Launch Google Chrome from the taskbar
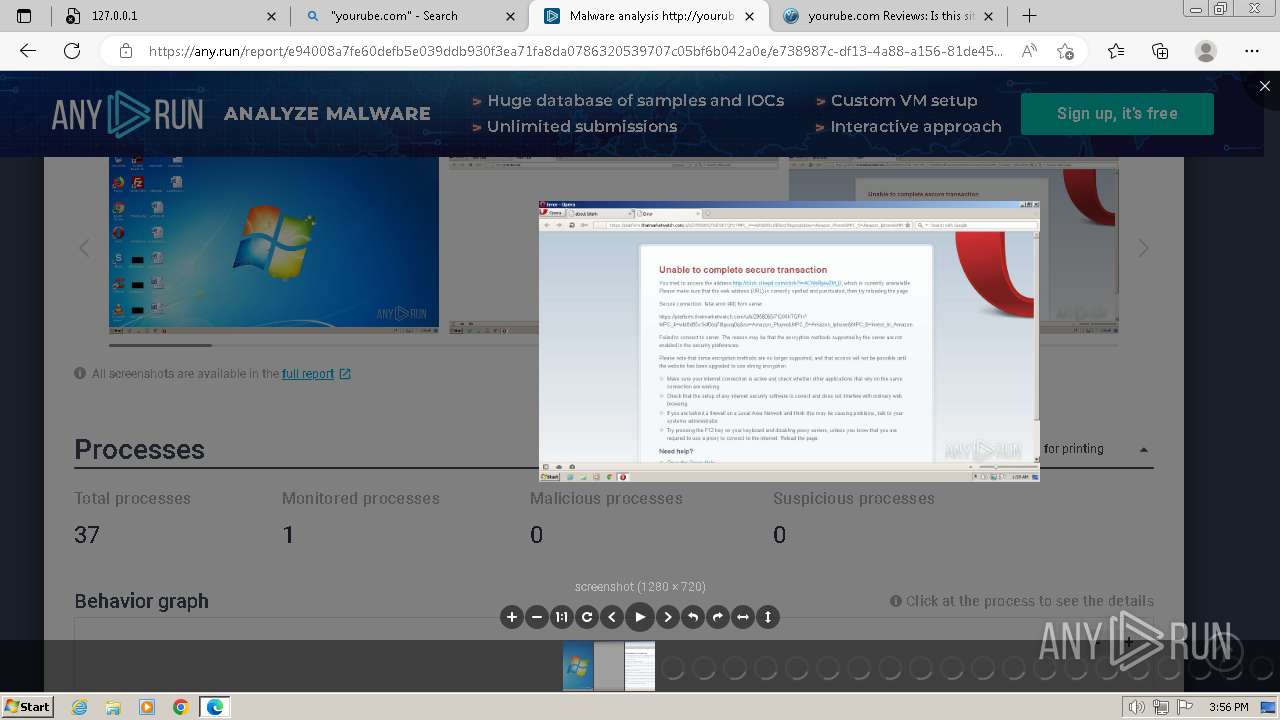The width and height of the screenshot is (1280, 720). tap(181, 707)
